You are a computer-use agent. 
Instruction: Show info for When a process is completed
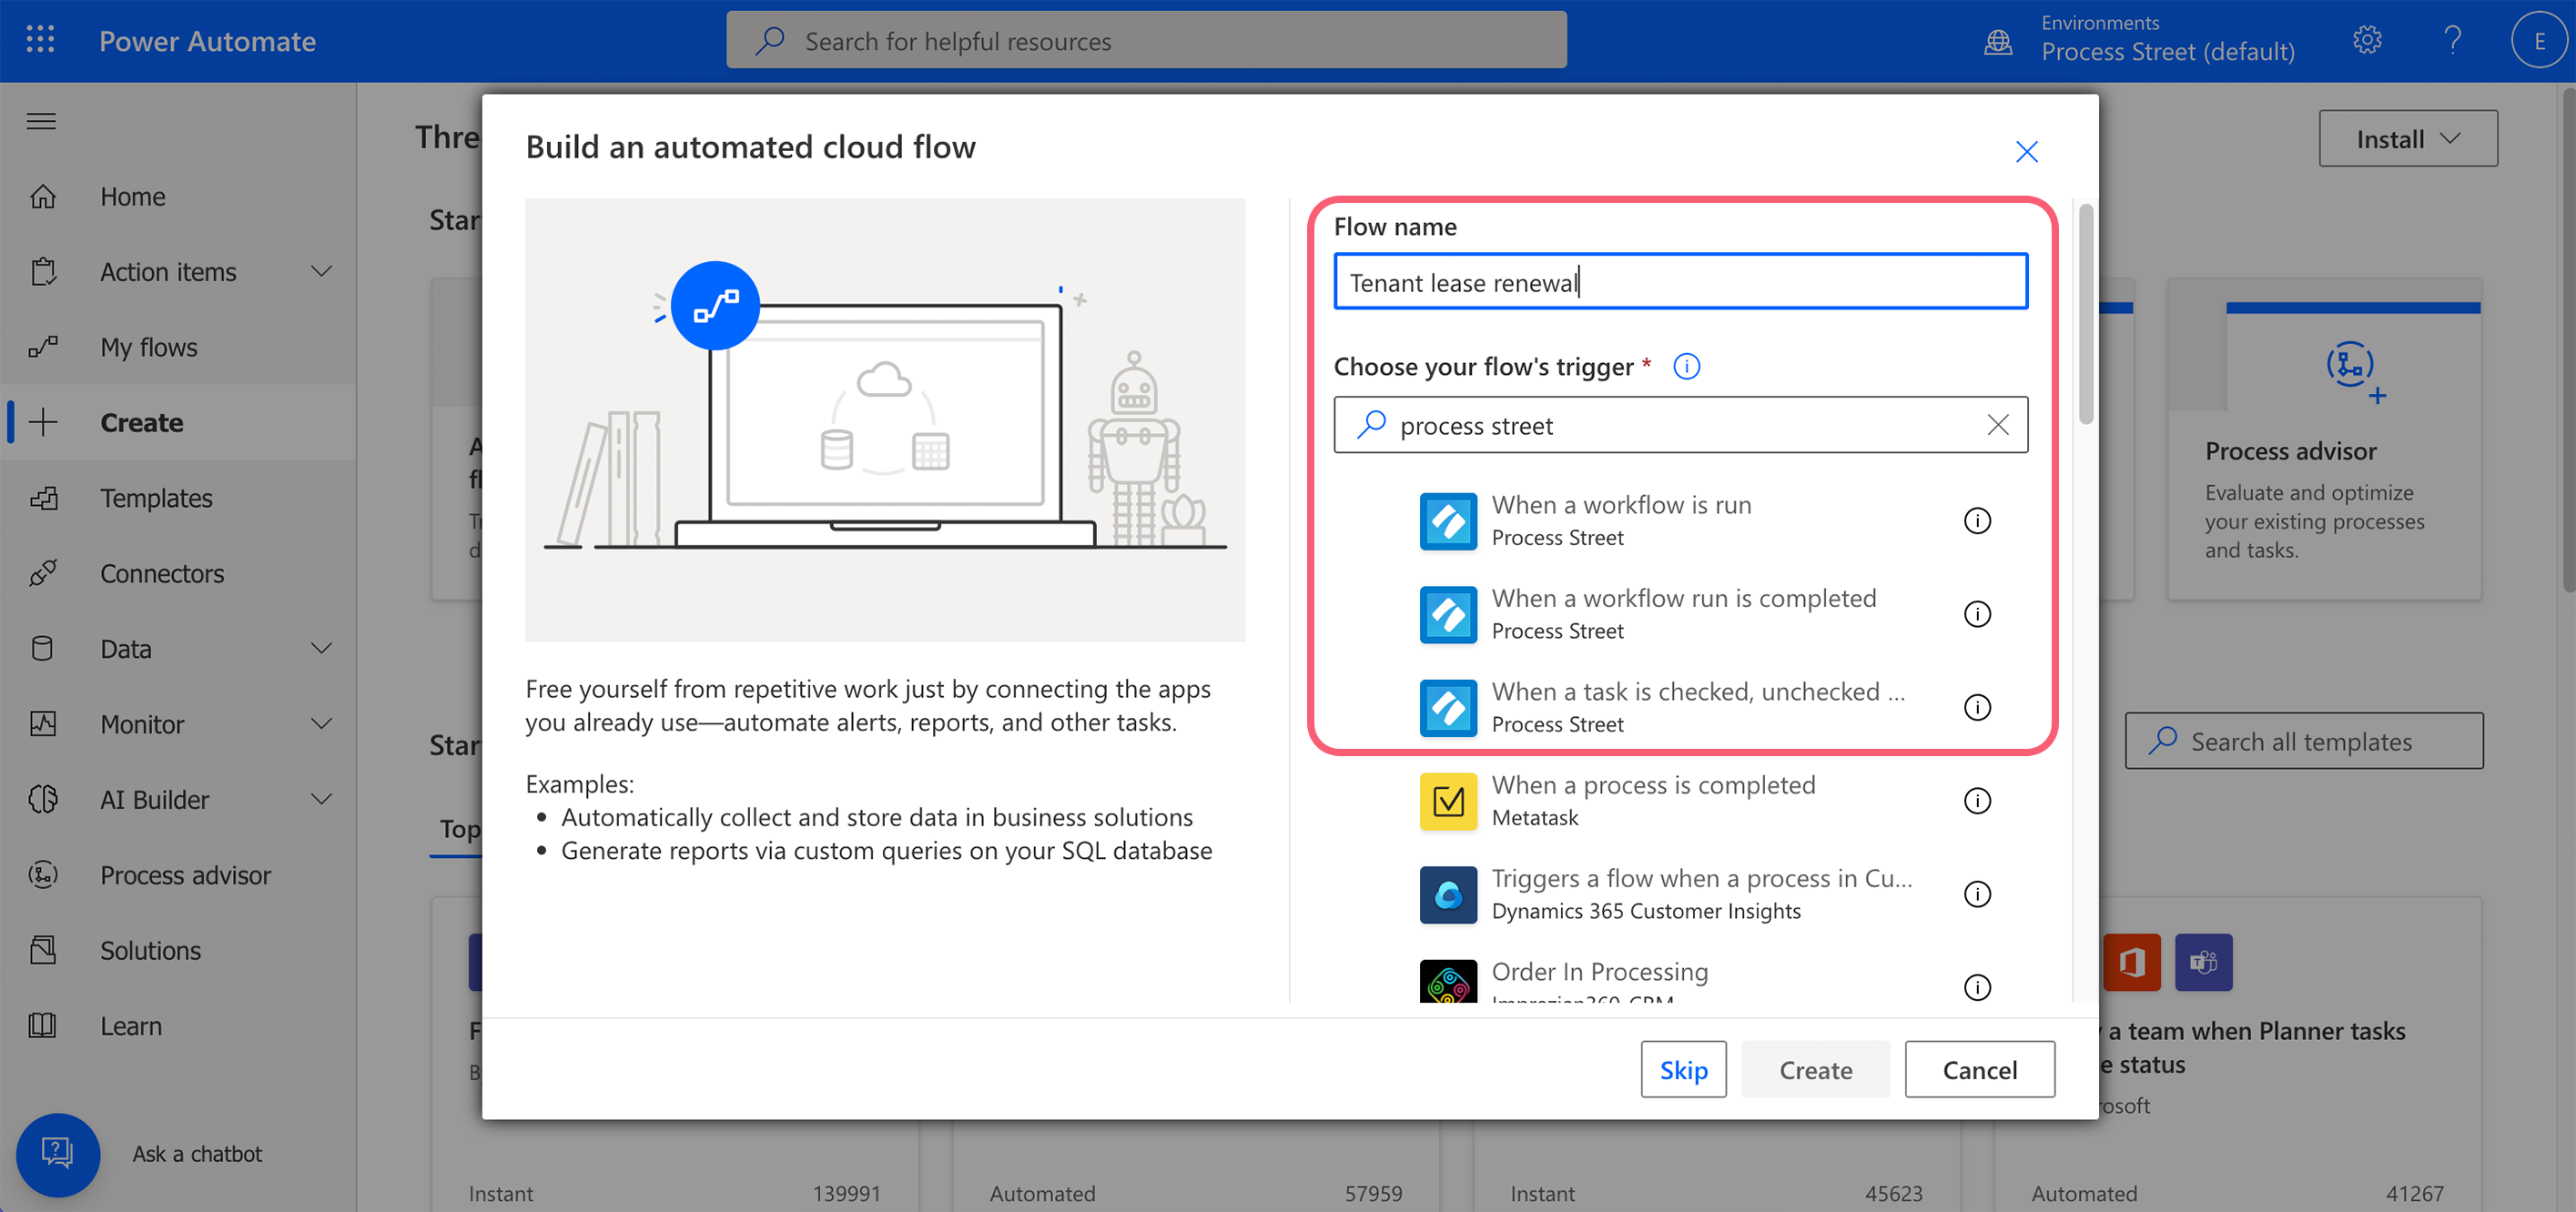tap(1977, 801)
